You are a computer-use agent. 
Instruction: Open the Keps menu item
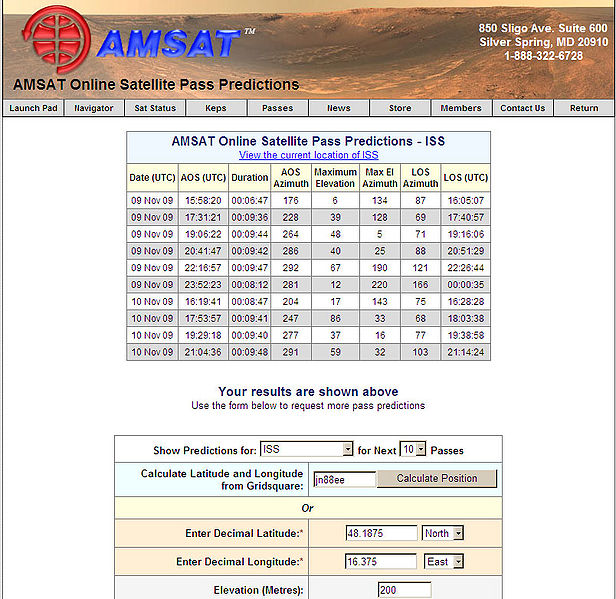tap(216, 108)
